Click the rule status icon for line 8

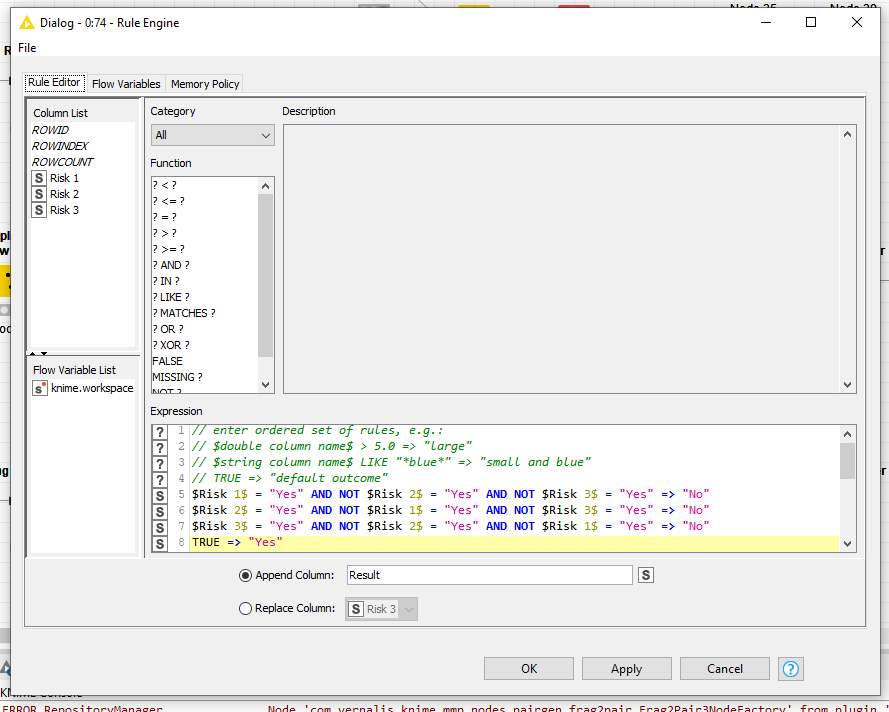pyautogui.click(x=159, y=543)
